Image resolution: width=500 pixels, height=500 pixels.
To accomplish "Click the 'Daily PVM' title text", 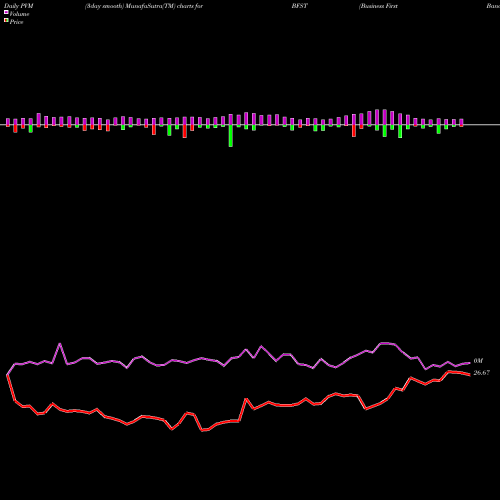I will coord(19,6).
